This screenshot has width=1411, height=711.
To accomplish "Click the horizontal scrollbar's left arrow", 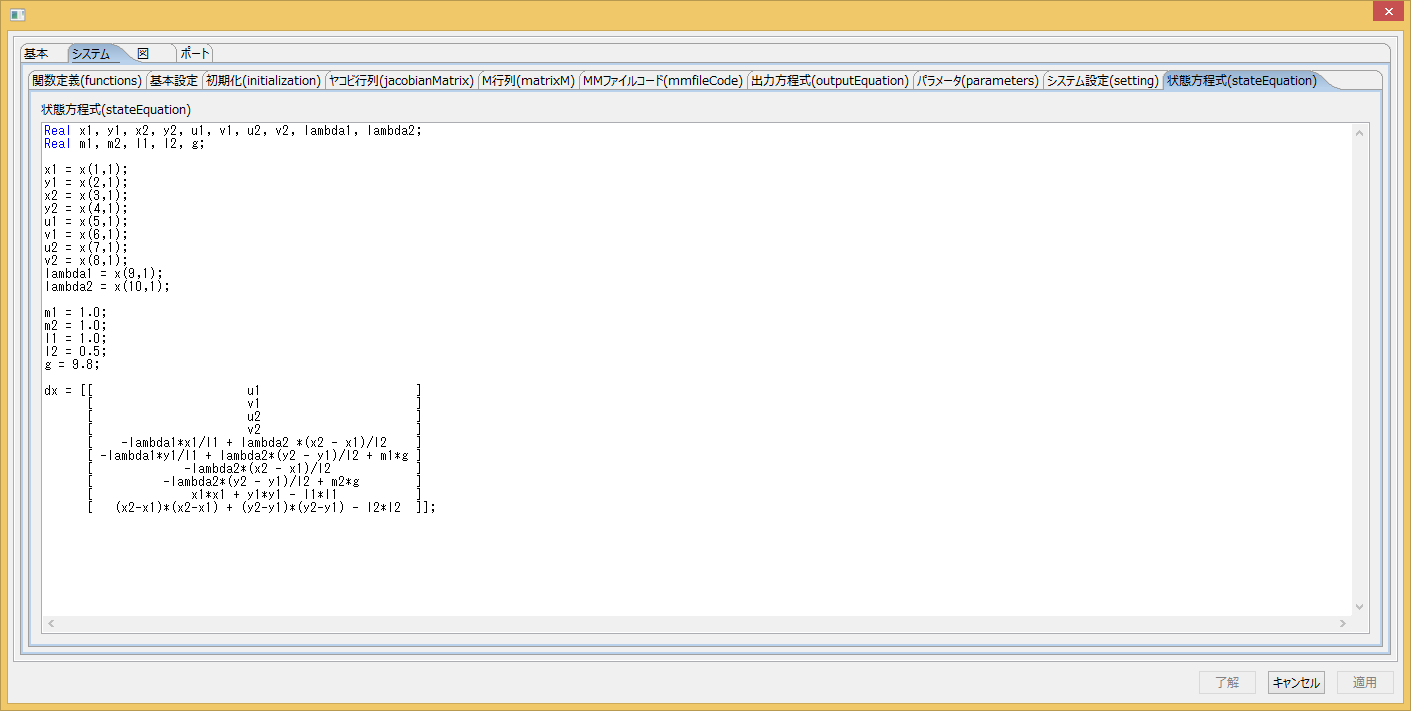I will [x=52, y=623].
